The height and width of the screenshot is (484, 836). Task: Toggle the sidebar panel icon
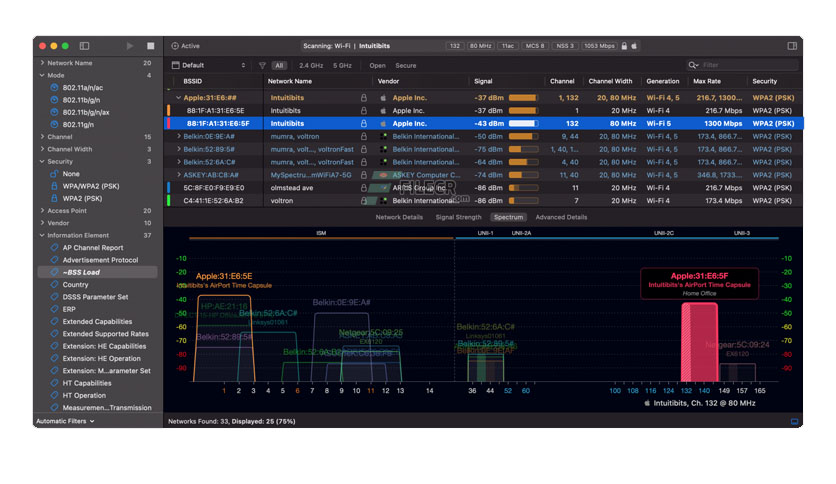tap(84, 46)
